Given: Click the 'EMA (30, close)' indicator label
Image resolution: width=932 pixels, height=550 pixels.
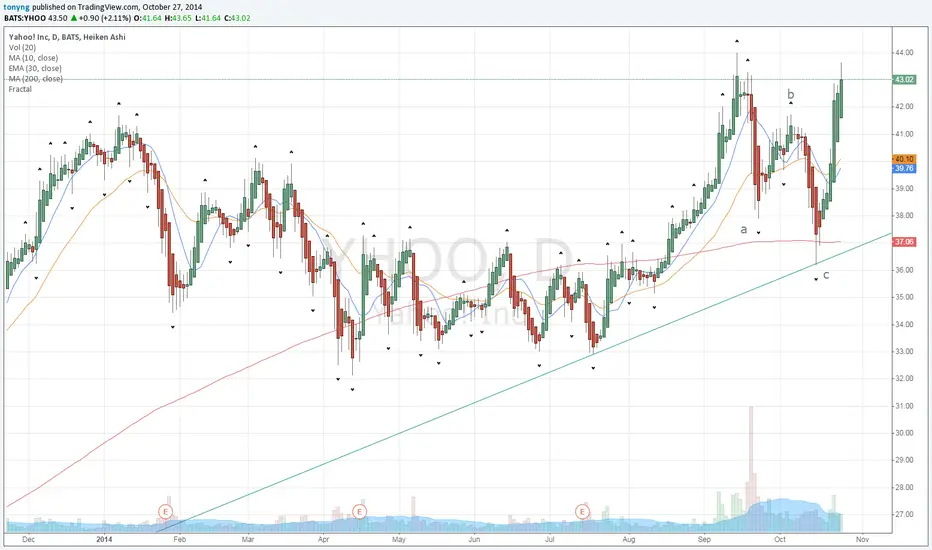Looking at the screenshot, I should coord(35,68).
